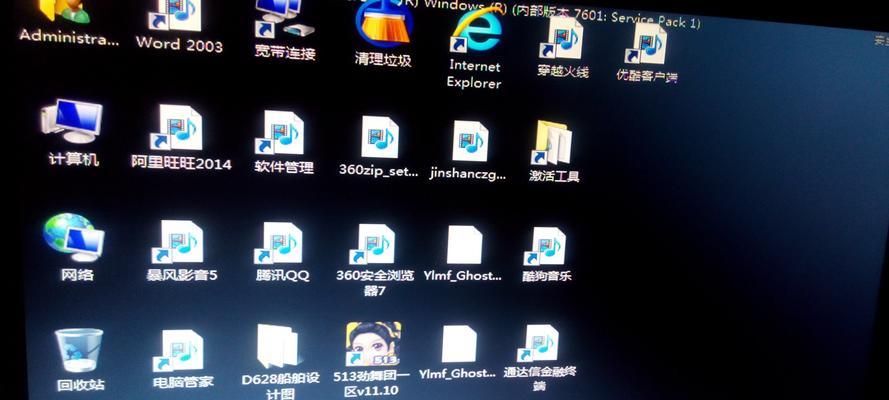Open the 宽带连接 shortcut
The width and height of the screenshot is (889, 400).
[x=285, y=18]
